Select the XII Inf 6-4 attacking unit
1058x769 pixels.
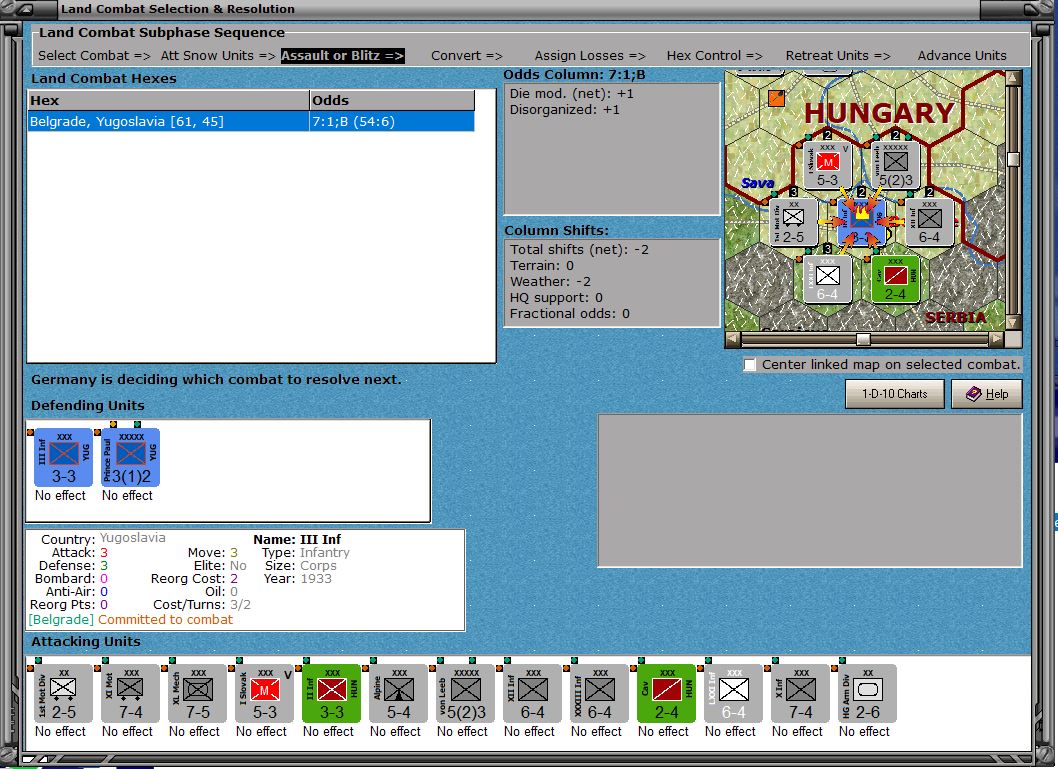tap(532, 693)
